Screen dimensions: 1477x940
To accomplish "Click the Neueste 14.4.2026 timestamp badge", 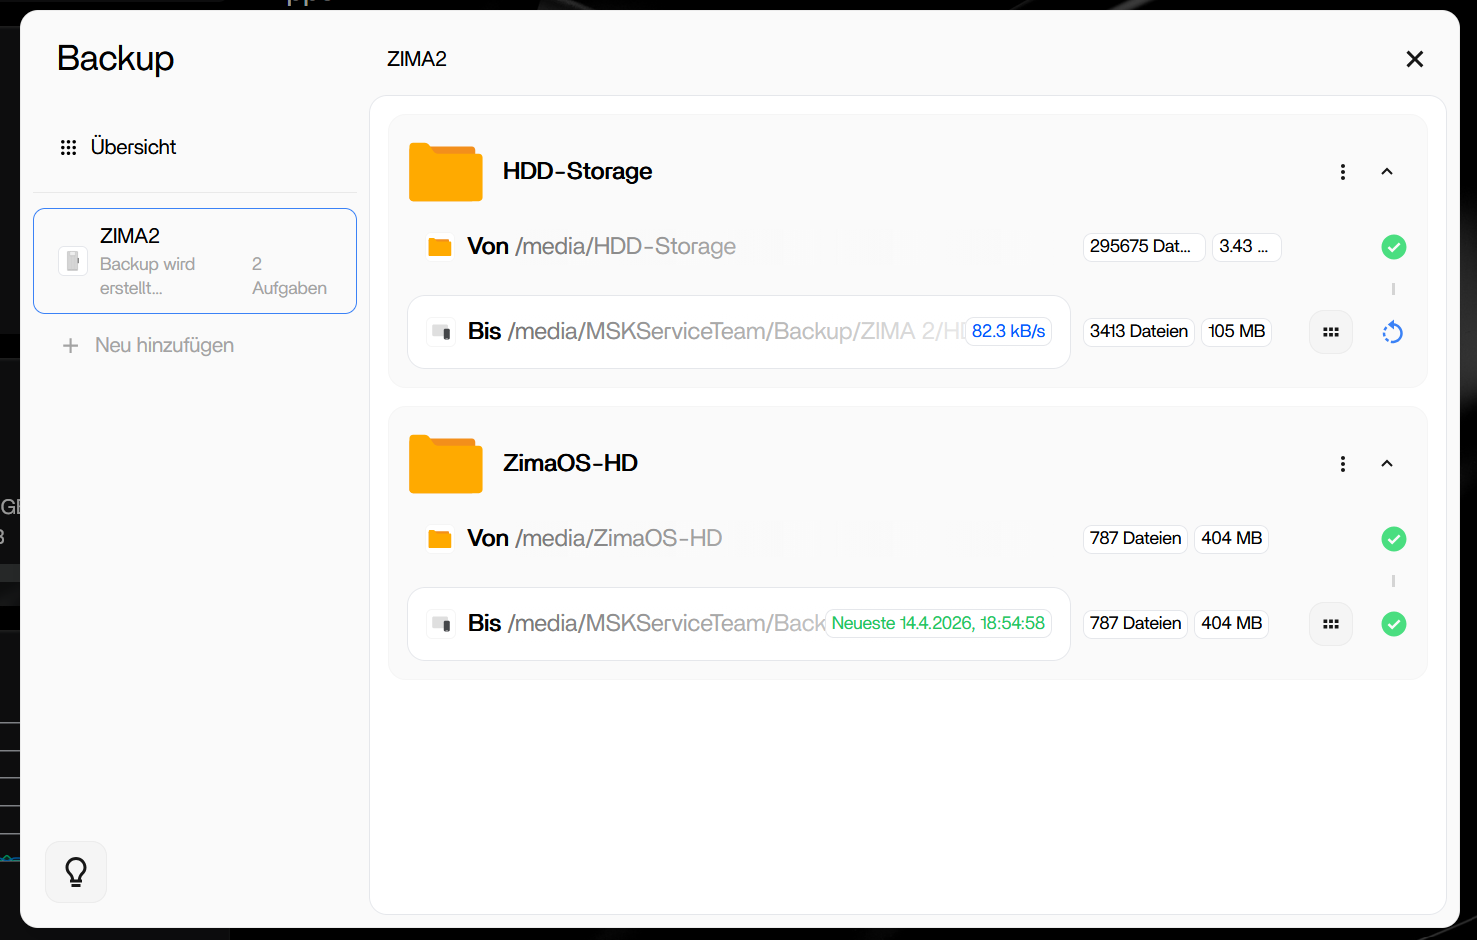I will tap(937, 623).
